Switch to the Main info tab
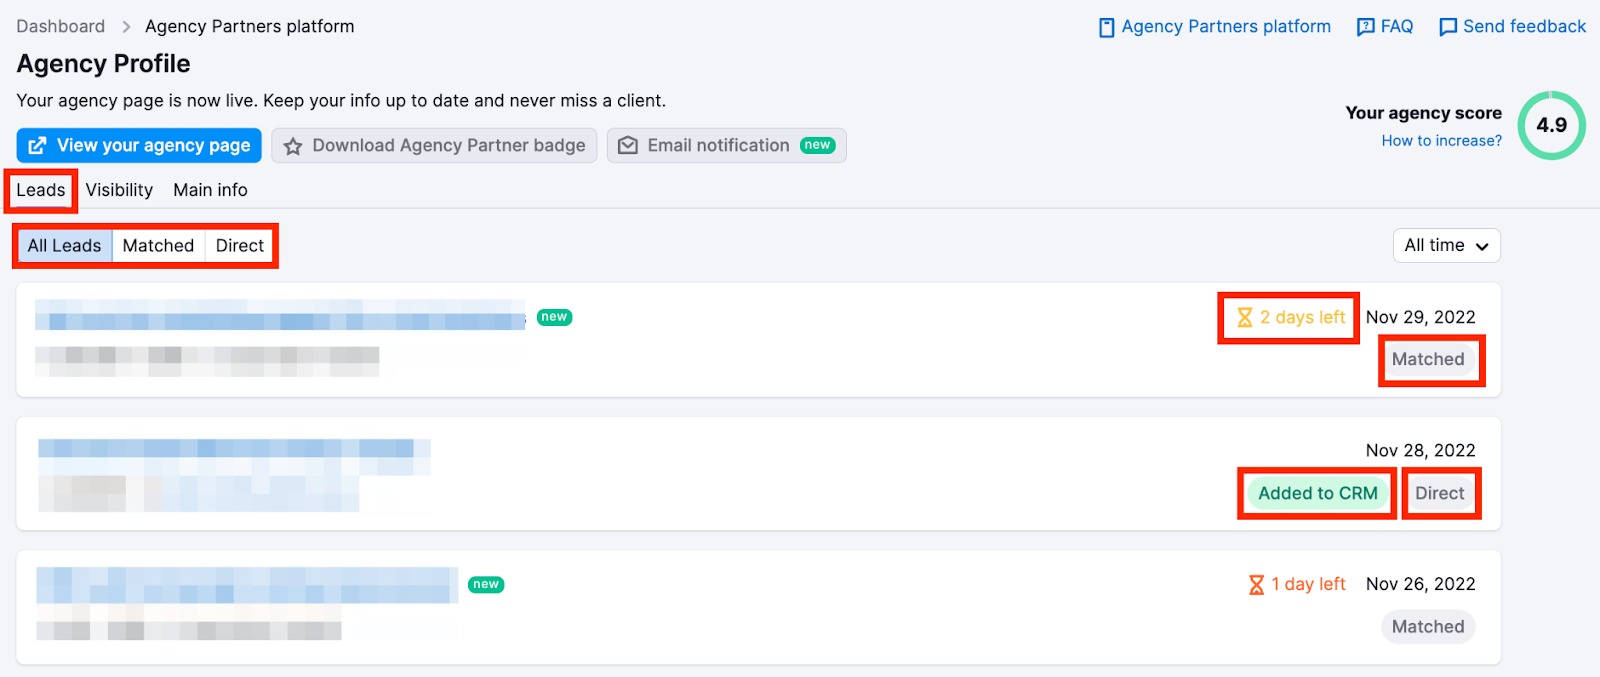 210,190
